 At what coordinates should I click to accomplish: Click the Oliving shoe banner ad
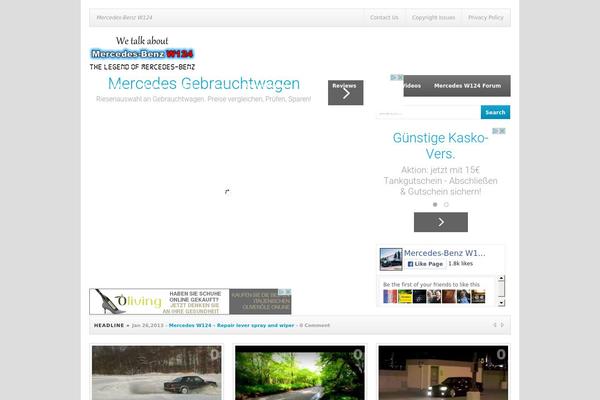(x=190, y=302)
